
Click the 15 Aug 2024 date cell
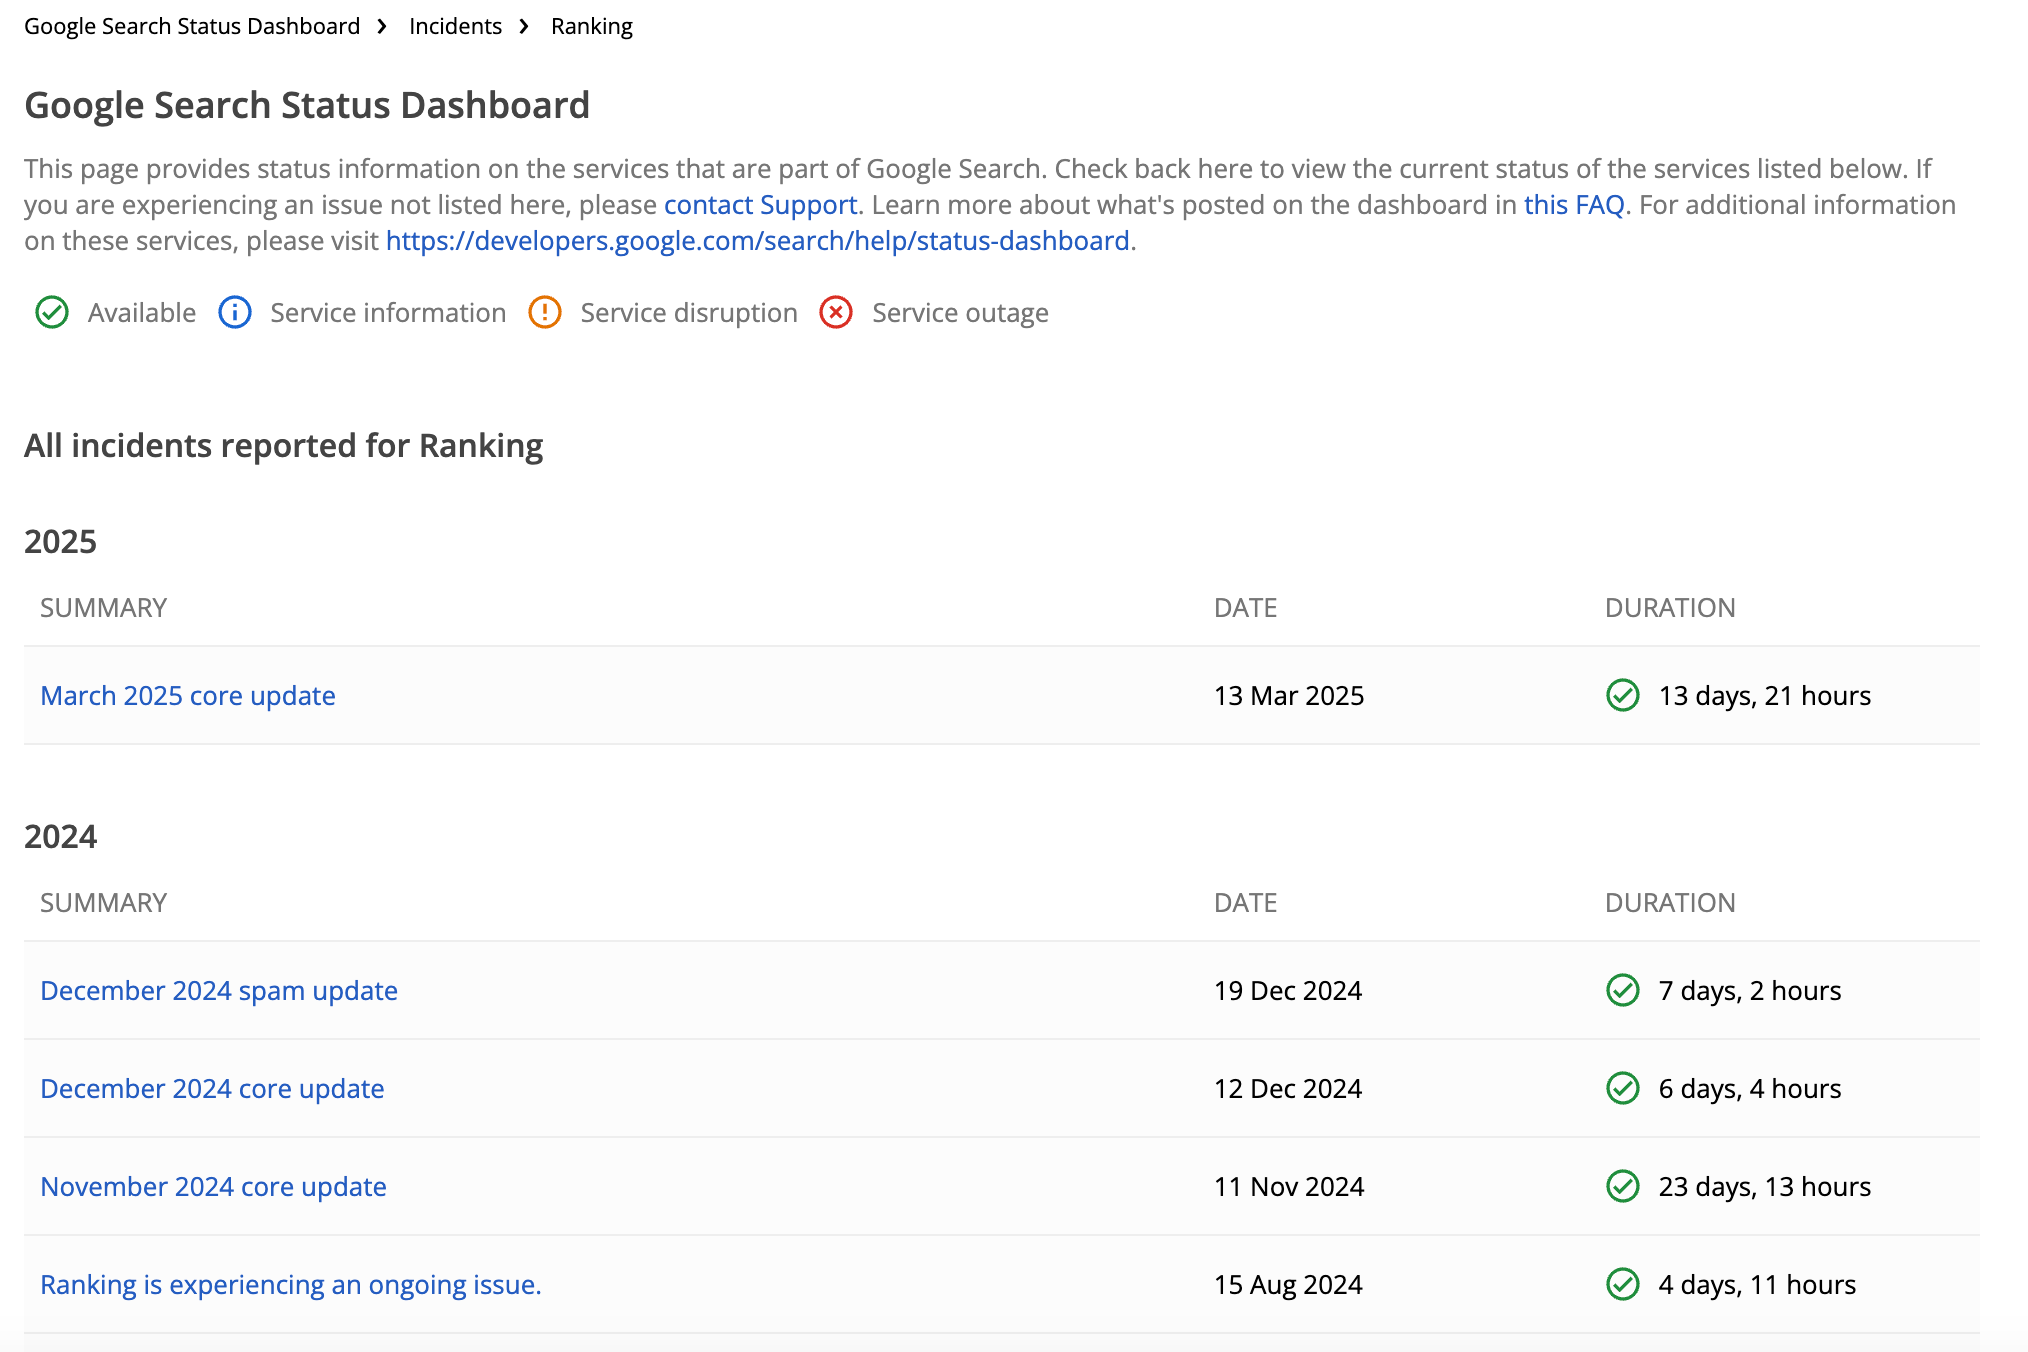pos(1288,1284)
